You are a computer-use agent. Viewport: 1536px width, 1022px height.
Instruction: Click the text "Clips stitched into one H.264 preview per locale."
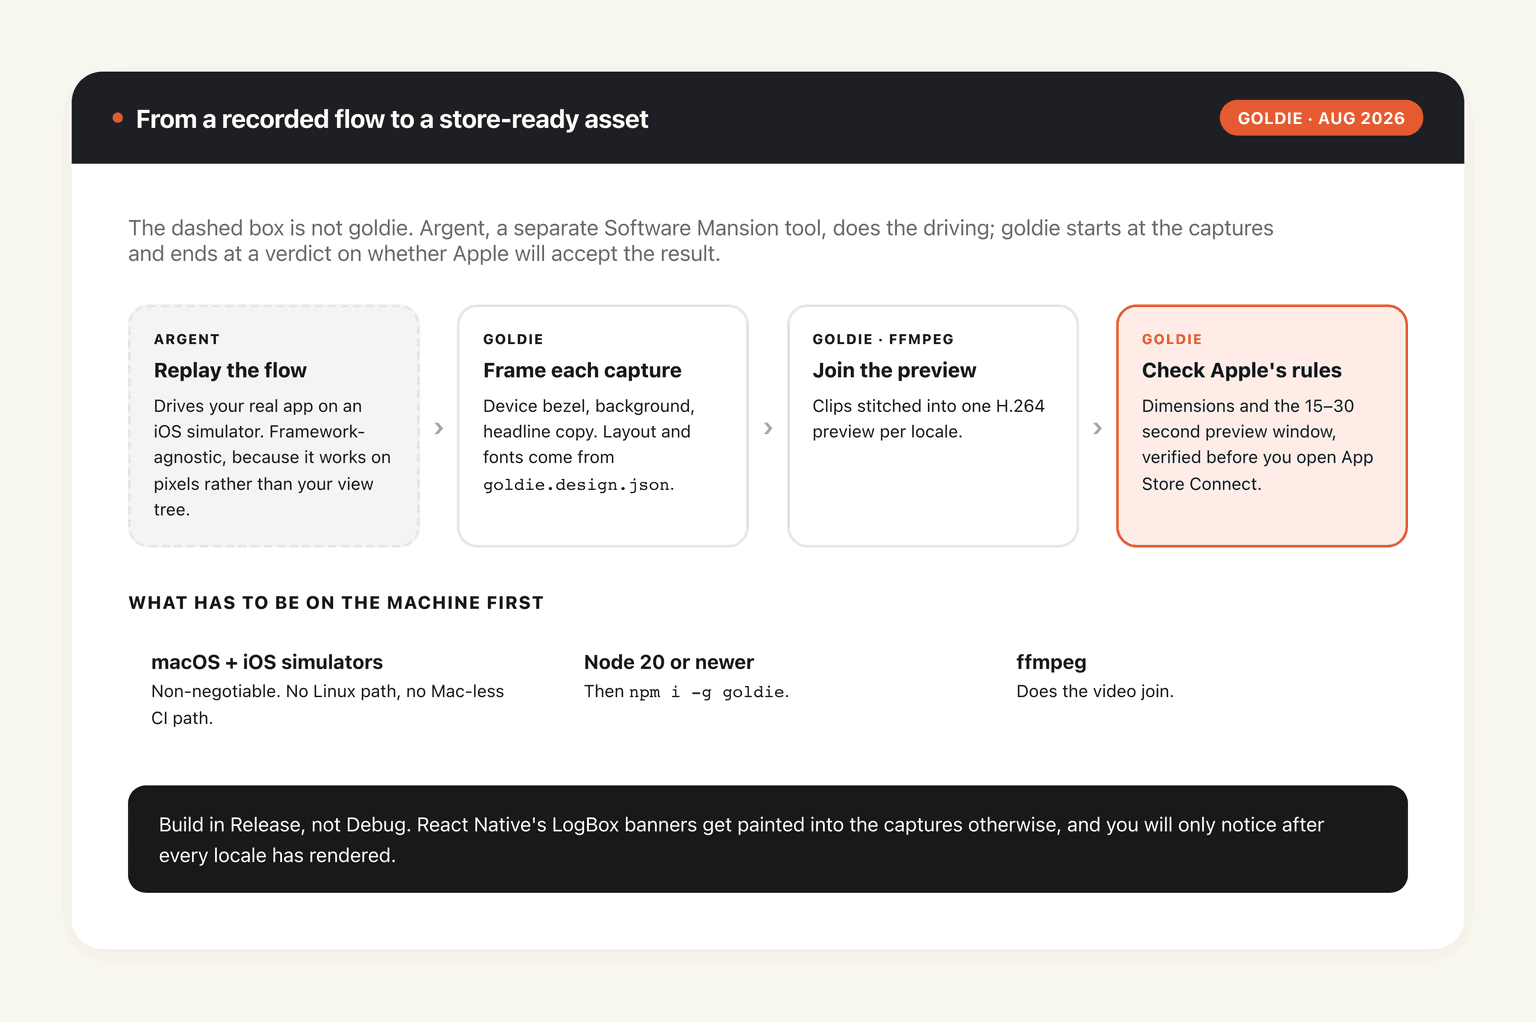pyautogui.click(x=928, y=419)
